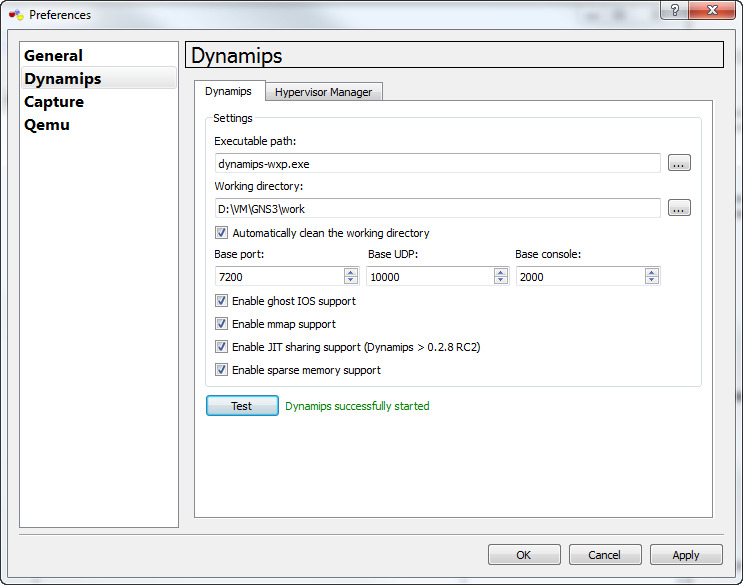Click the help question mark button
Screen dimensions: 743x585
point(674,10)
